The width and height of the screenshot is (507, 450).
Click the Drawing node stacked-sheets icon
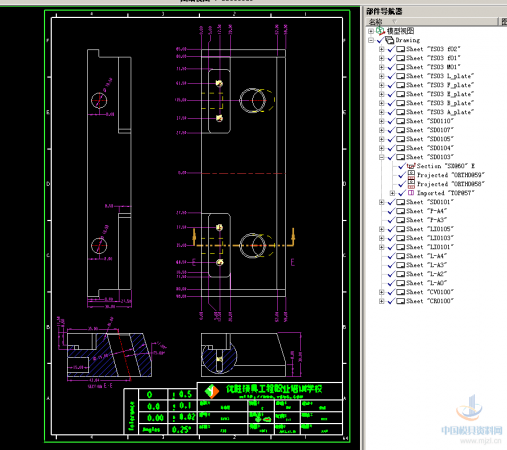coord(389,40)
